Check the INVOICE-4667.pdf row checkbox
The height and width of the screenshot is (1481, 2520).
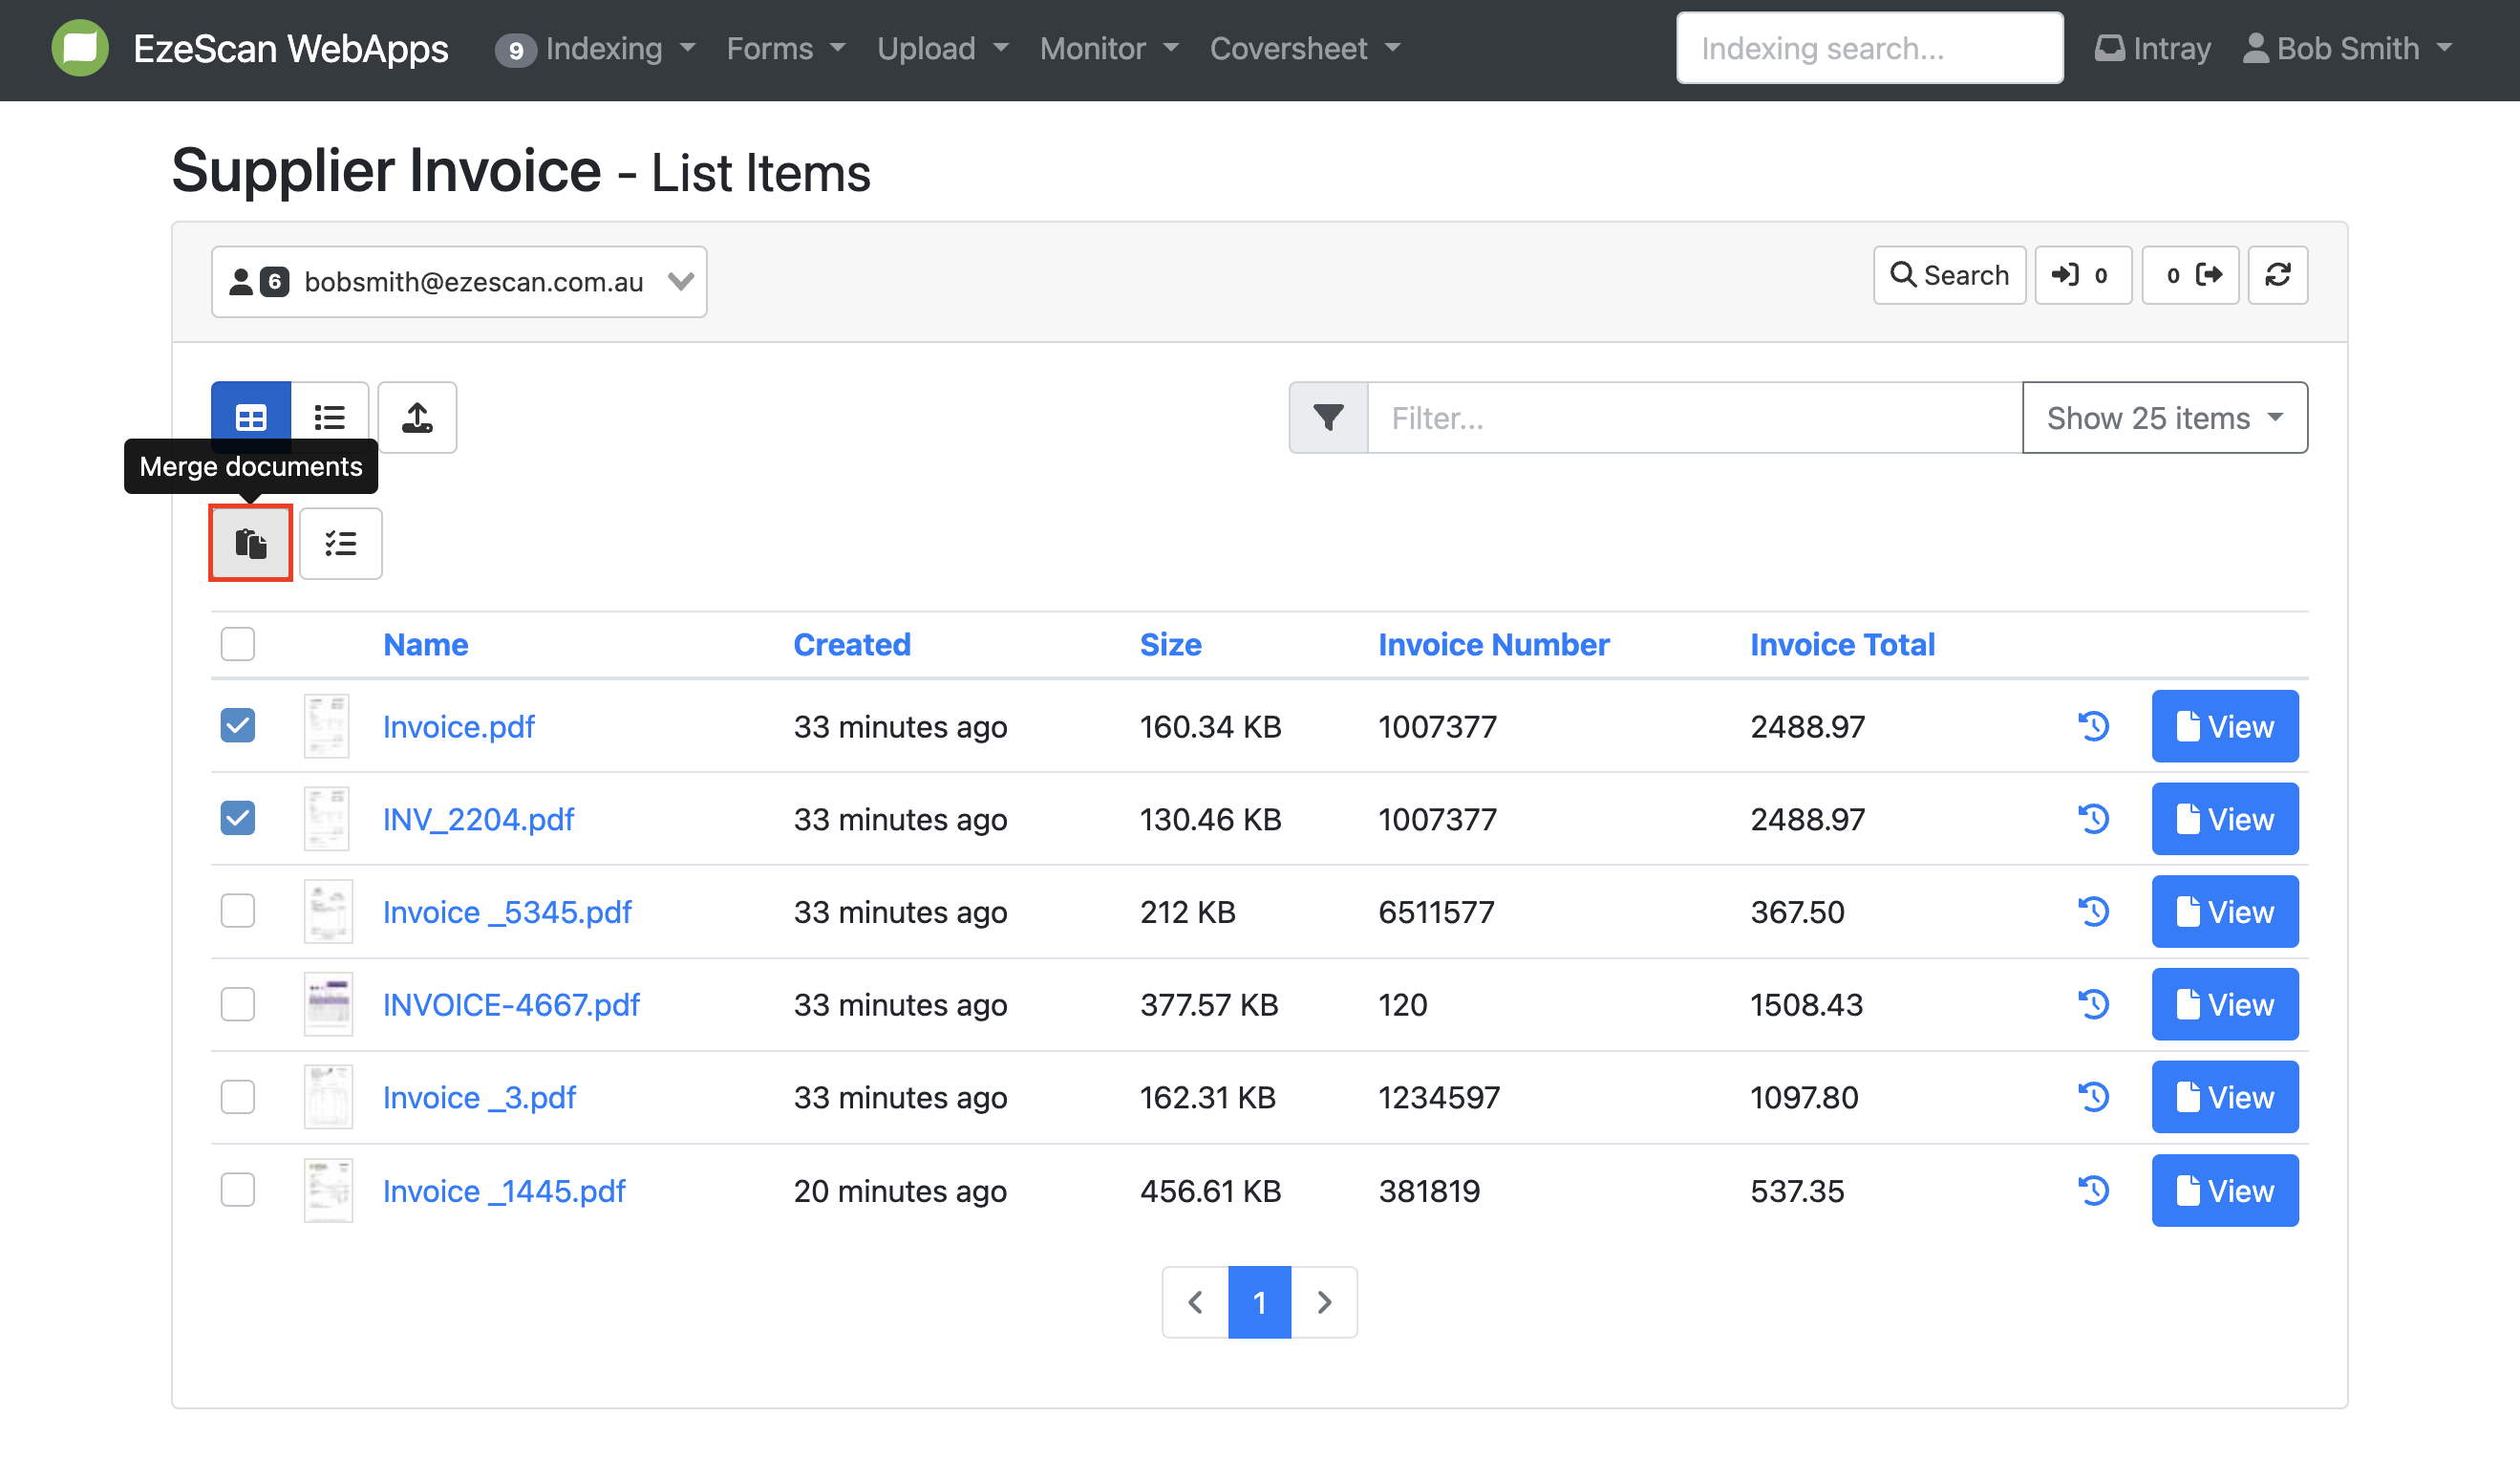[x=238, y=1004]
